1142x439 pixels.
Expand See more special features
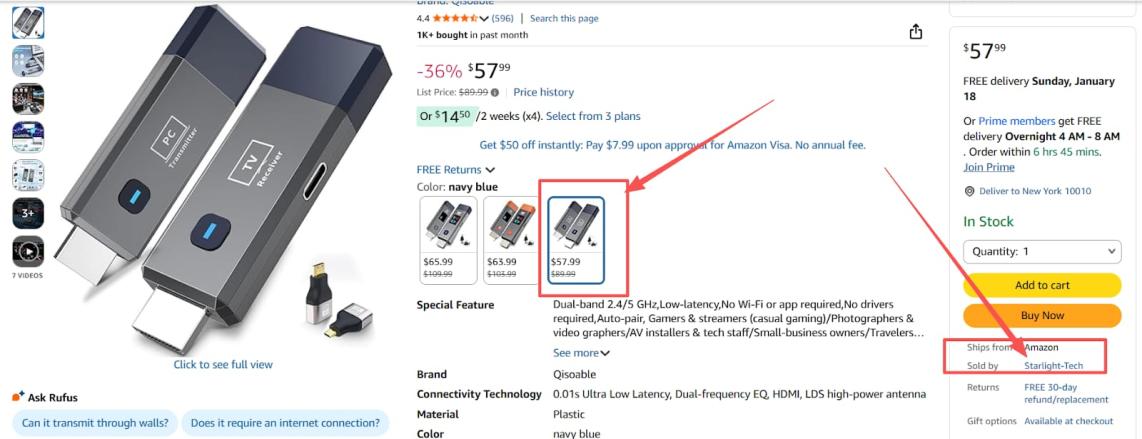pyautogui.click(x=581, y=353)
